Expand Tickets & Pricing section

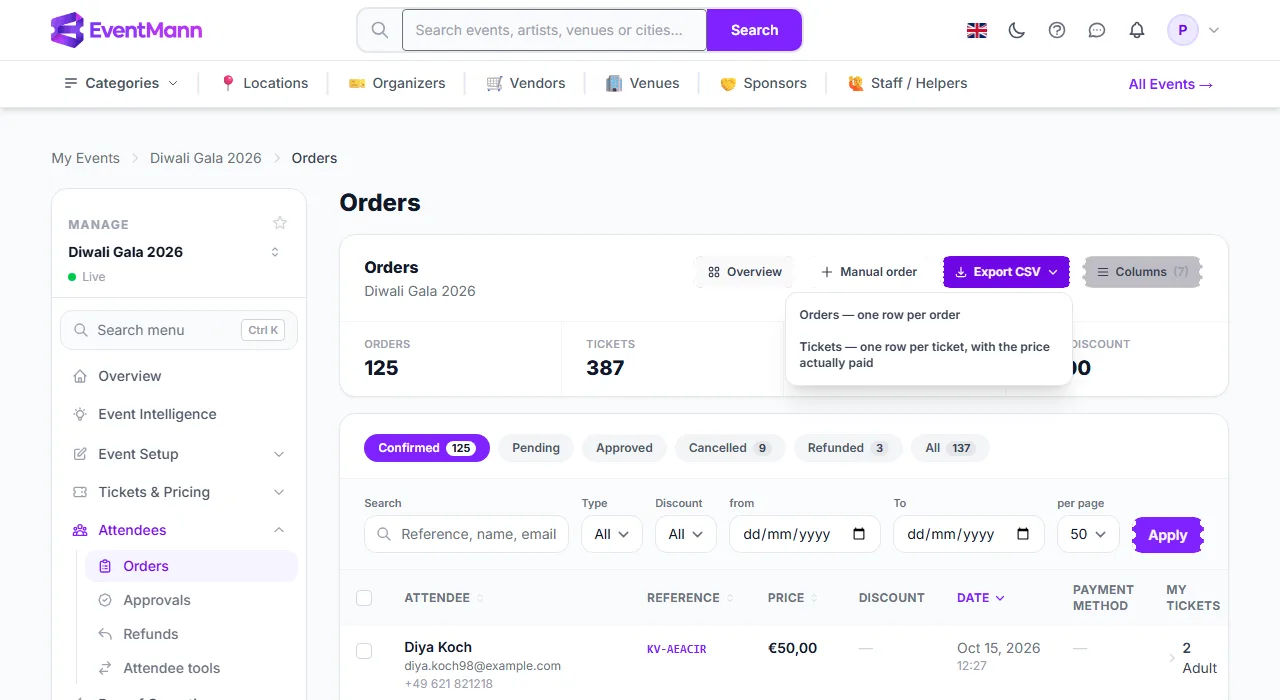click(x=179, y=492)
